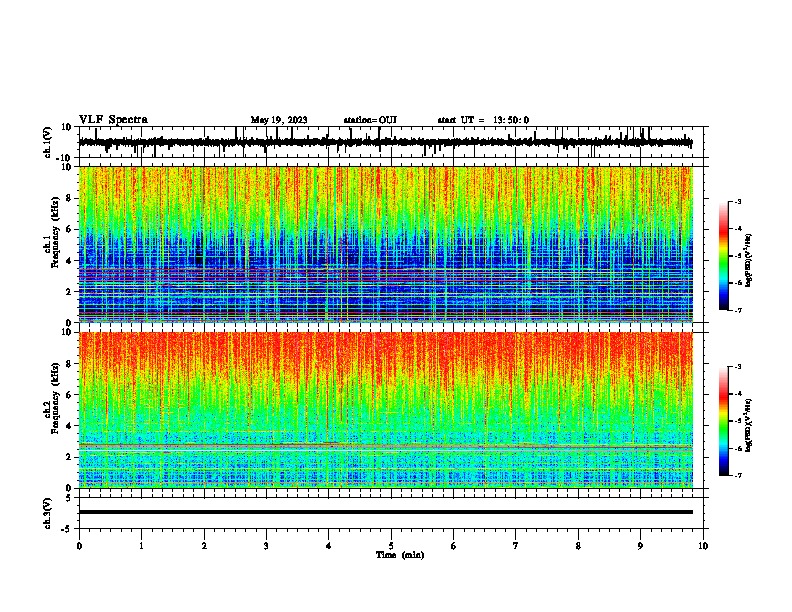Click time axis tick label "7"

[516, 546]
